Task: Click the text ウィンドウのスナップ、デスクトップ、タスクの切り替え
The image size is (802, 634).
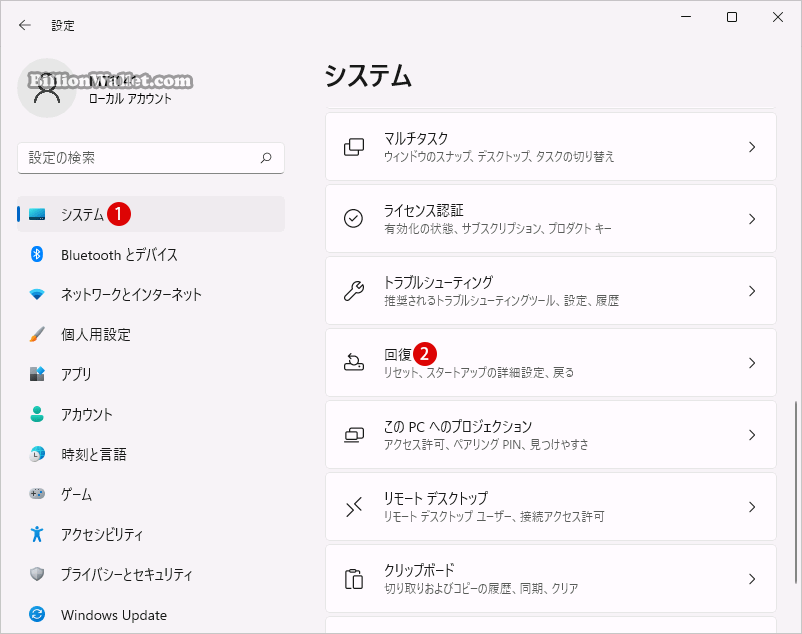Action: click(x=499, y=156)
